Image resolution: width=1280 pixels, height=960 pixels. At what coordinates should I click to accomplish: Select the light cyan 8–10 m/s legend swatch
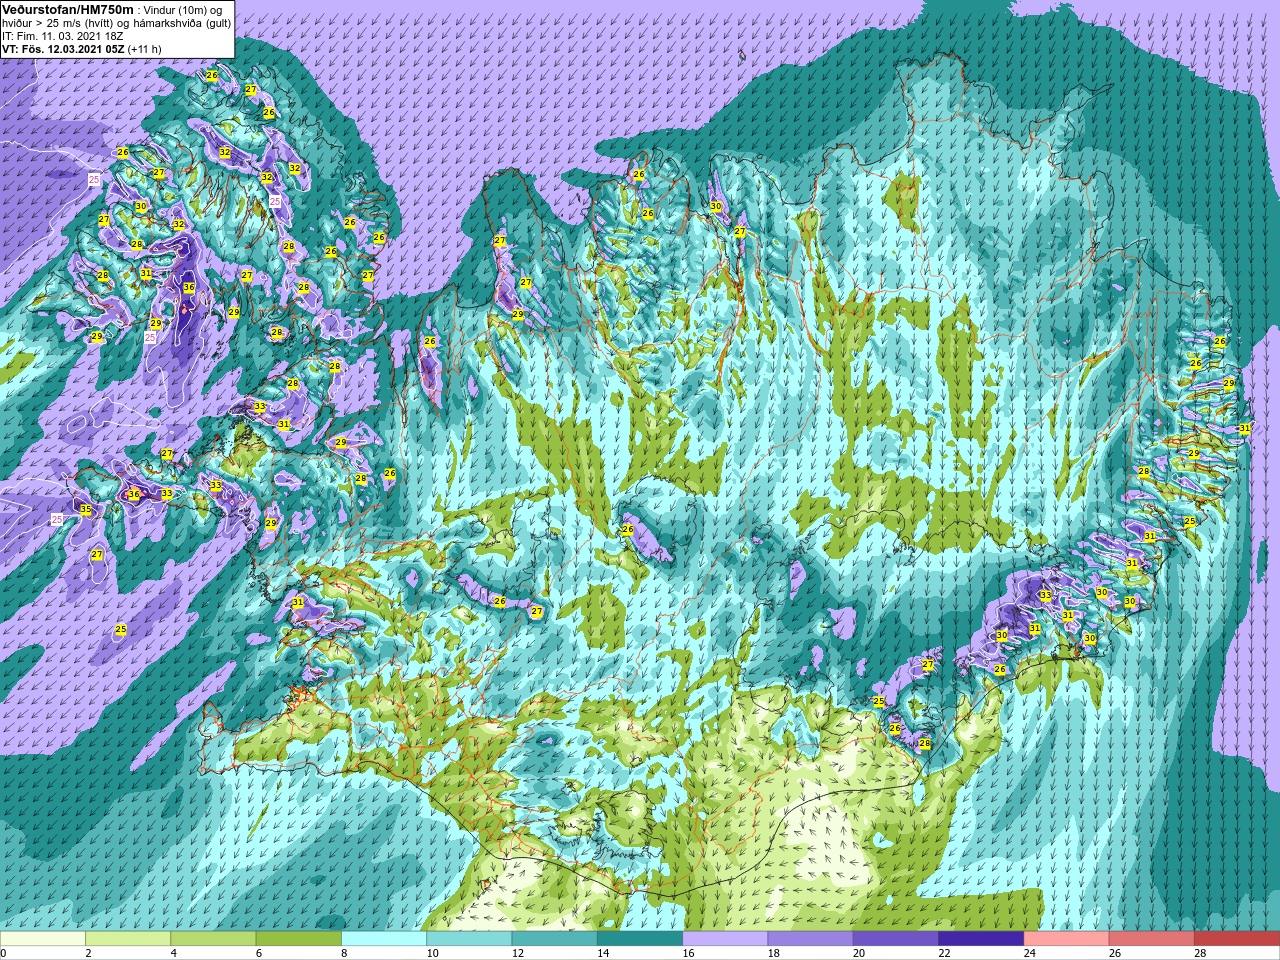click(384, 939)
